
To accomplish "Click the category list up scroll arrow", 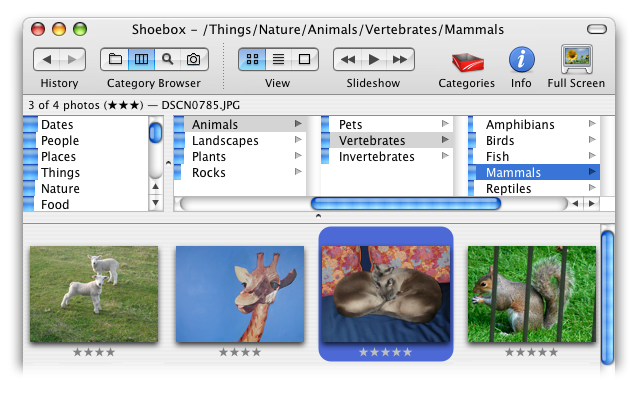I will [156, 187].
